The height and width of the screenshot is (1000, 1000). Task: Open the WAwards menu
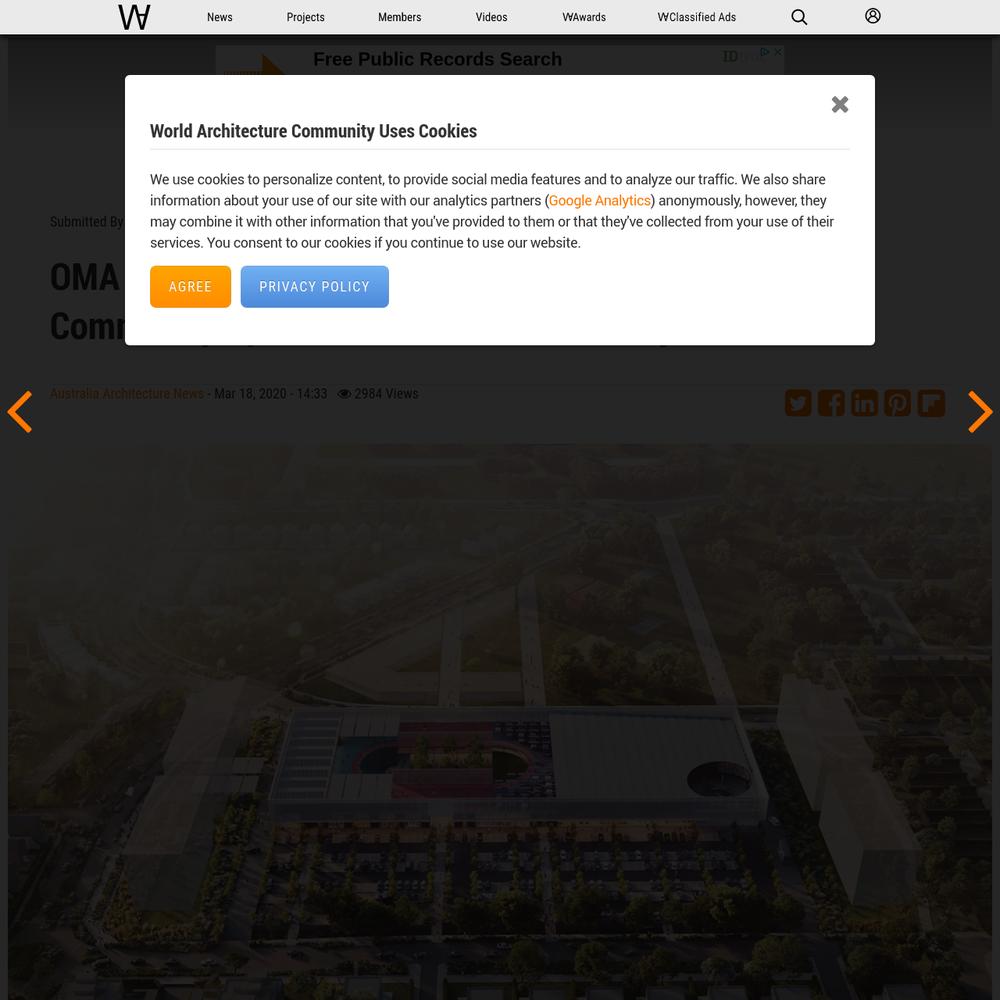[x=584, y=17]
